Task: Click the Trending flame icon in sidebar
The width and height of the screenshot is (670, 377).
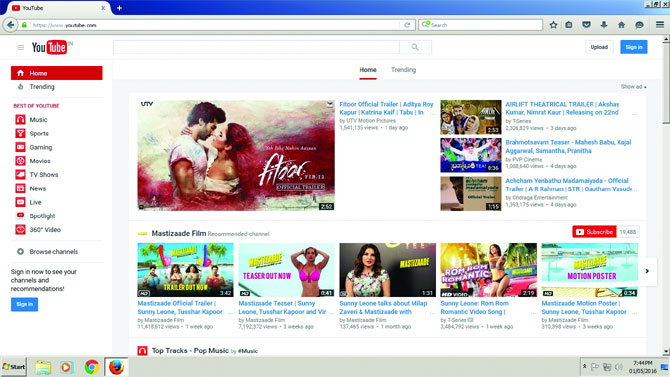Action: pyautogui.click(x=20, y=87)
